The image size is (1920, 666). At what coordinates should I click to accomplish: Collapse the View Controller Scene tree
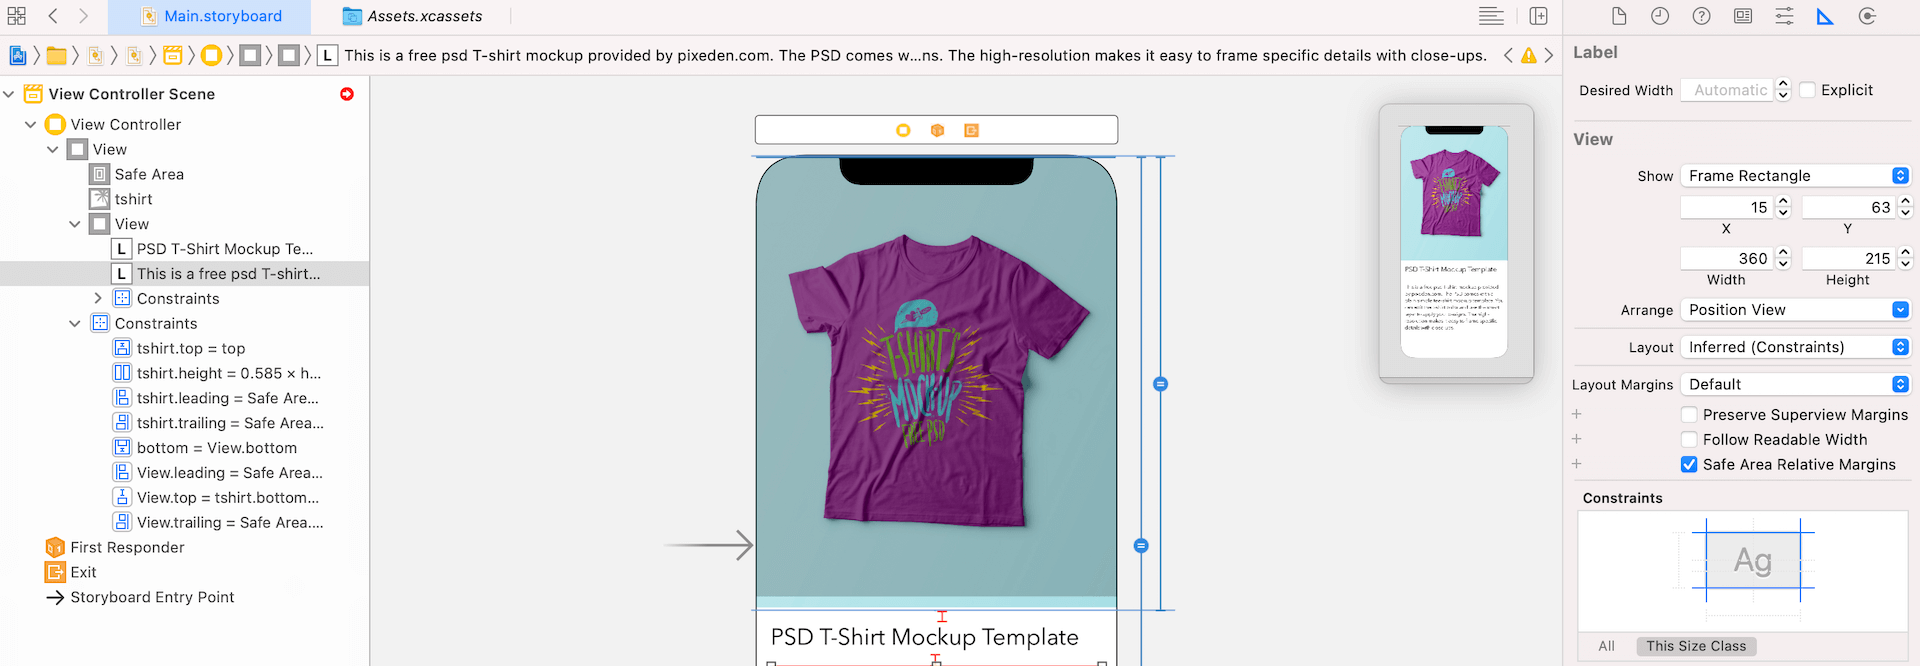point(9,94)
